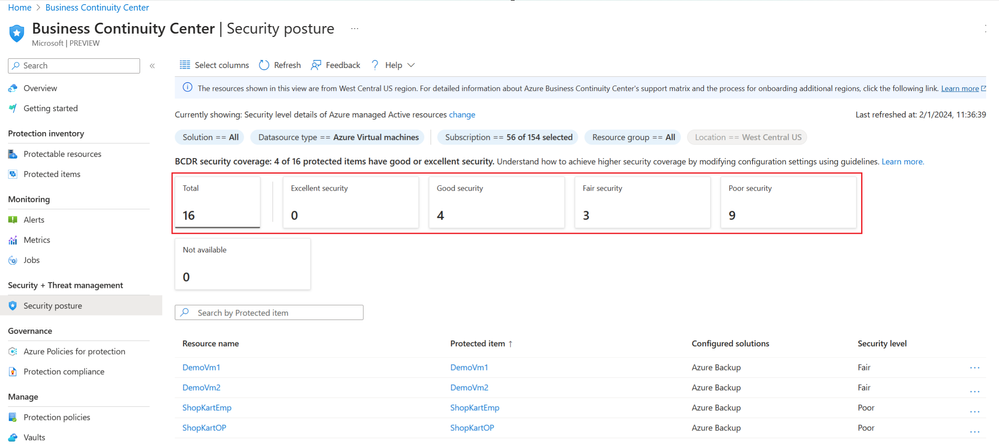Select the Good security summary card

(497, 202)
